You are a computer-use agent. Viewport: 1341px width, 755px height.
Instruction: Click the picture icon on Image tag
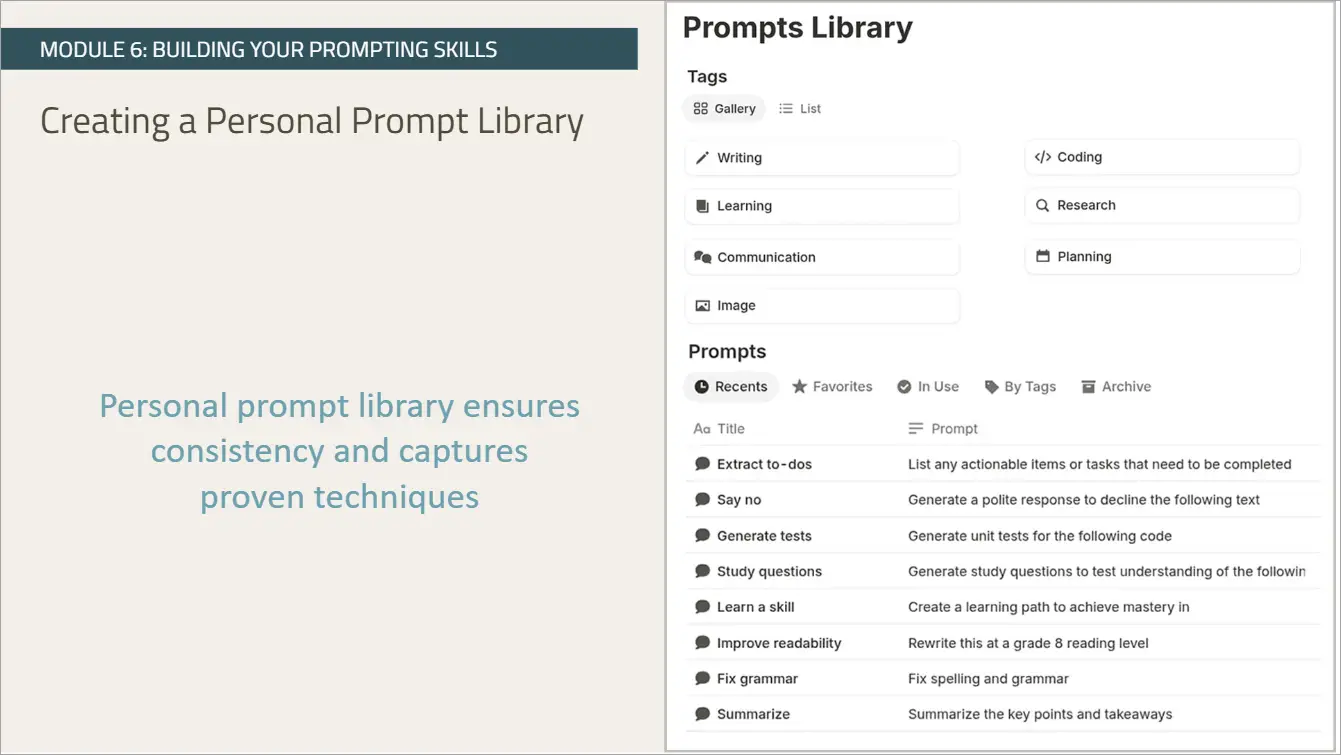coord(702,306)
